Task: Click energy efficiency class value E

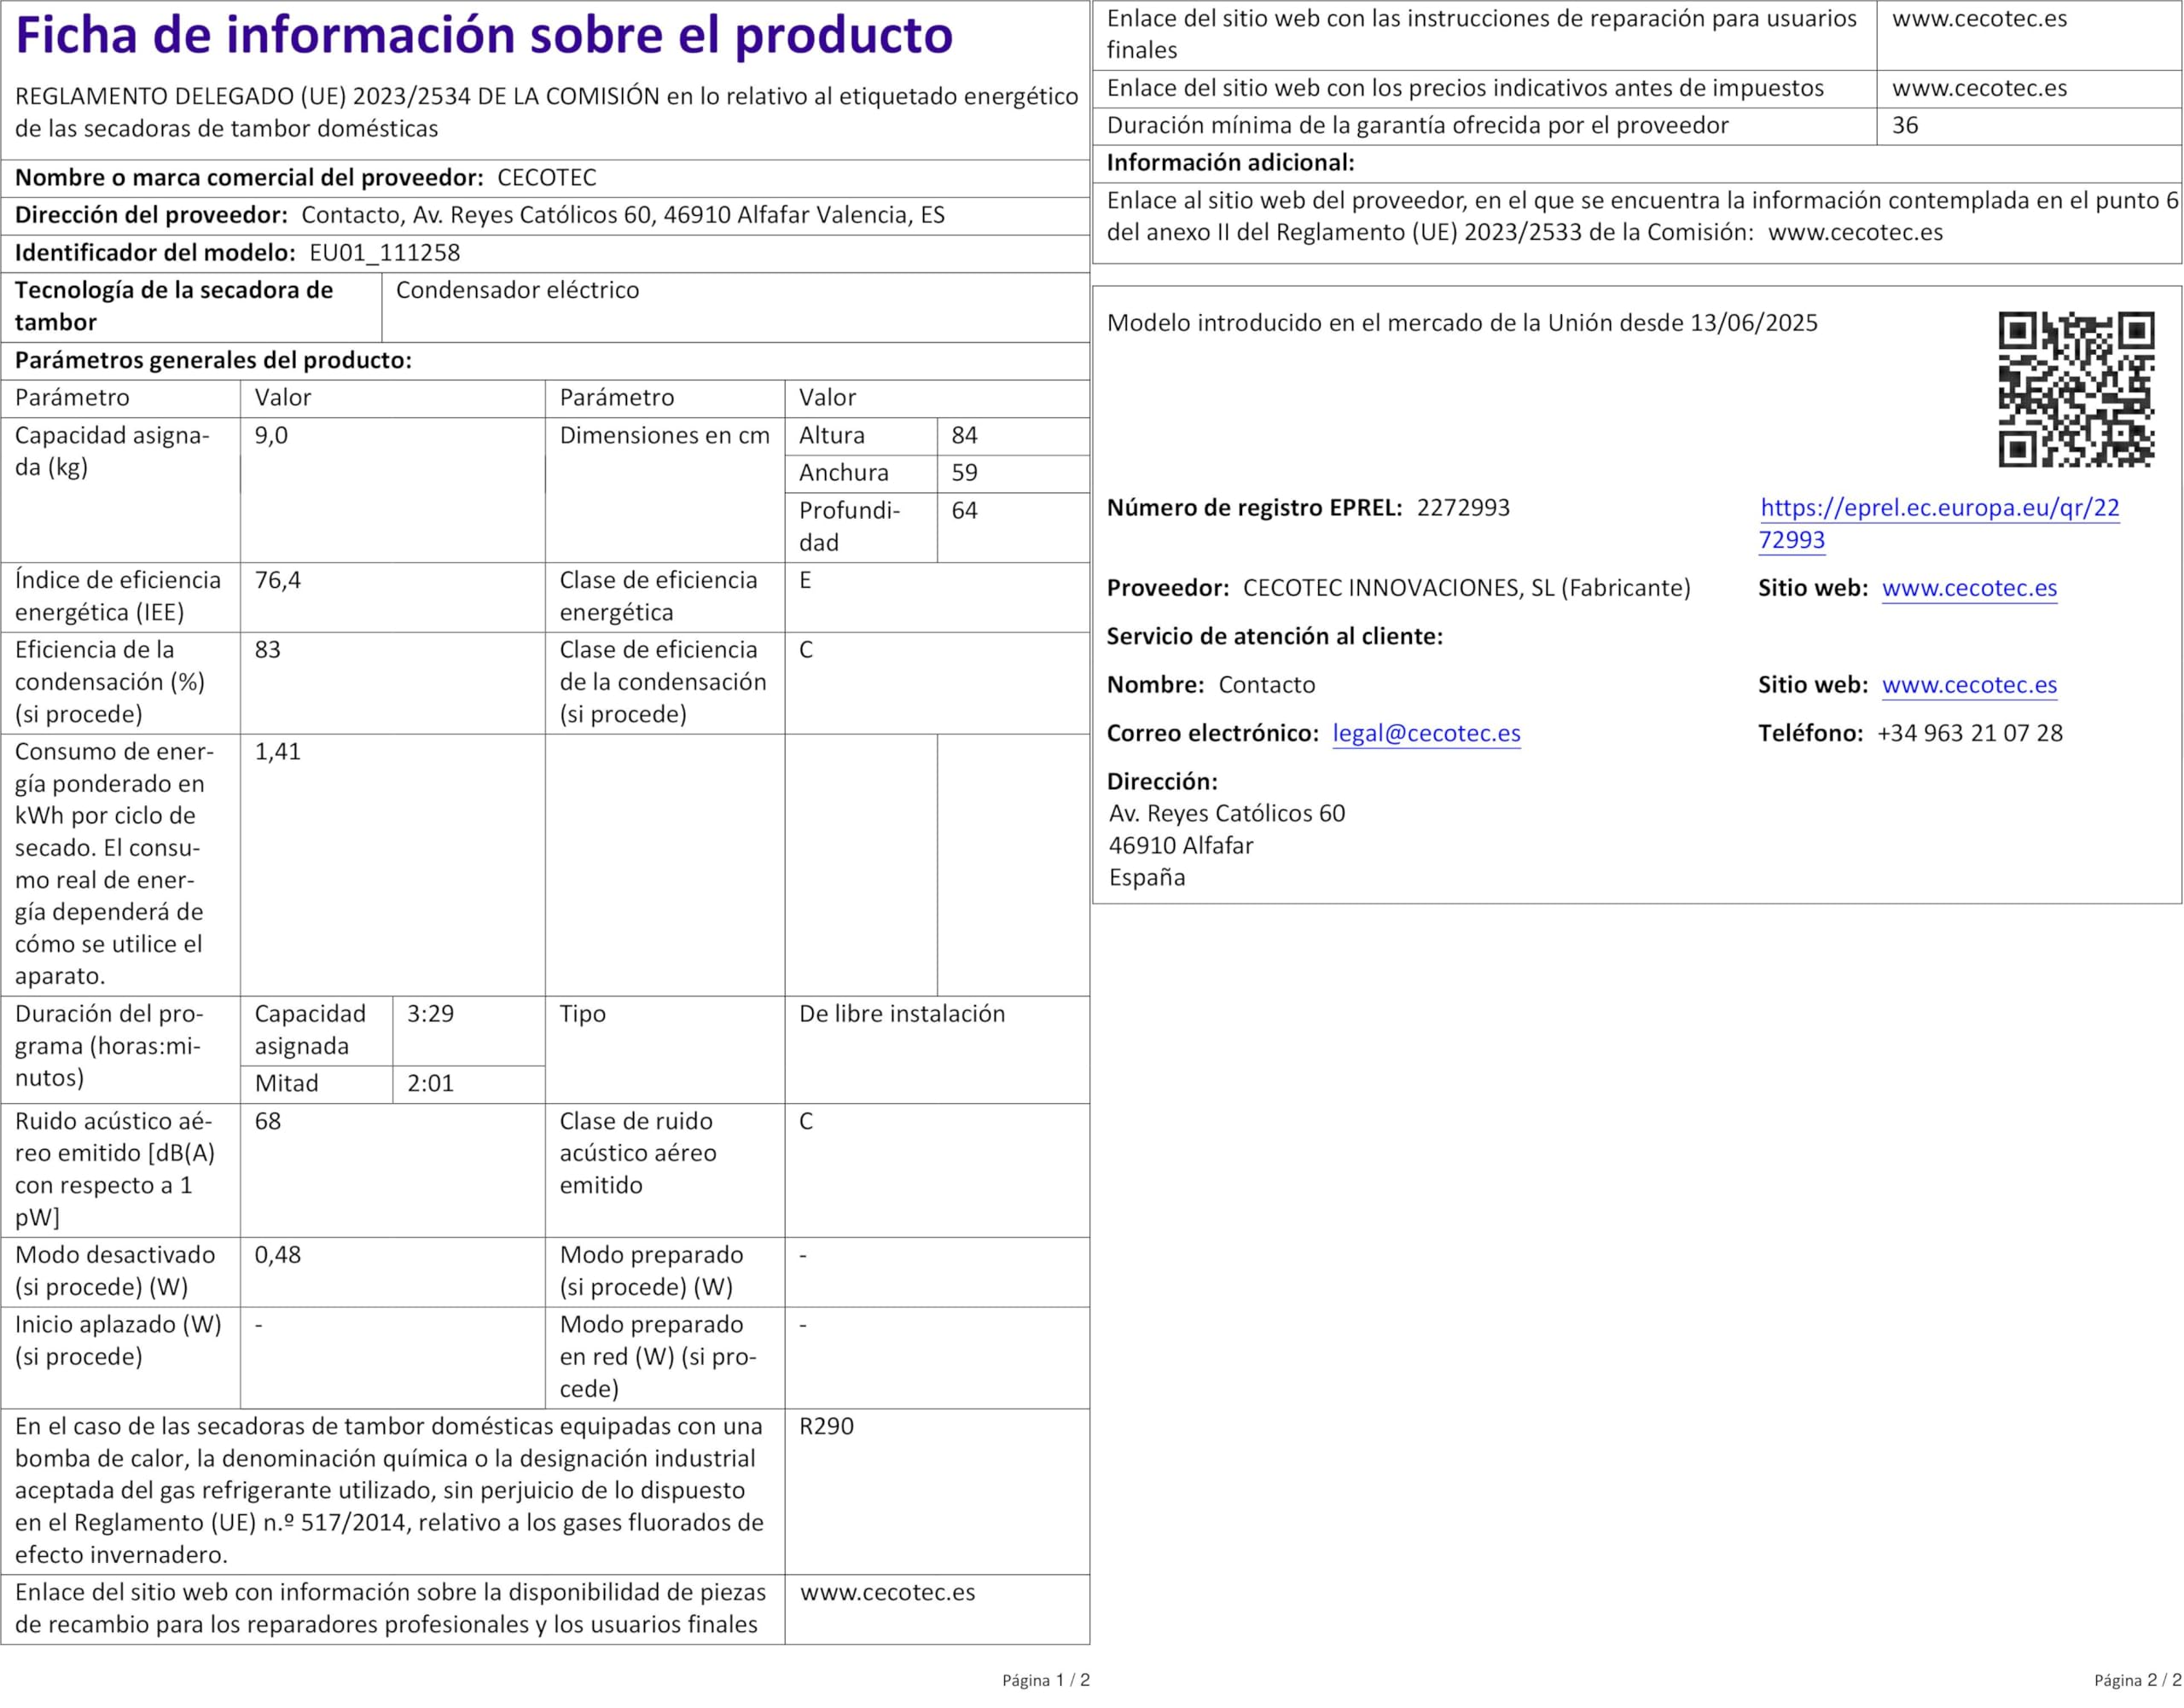Action: (x=805, y=581)
